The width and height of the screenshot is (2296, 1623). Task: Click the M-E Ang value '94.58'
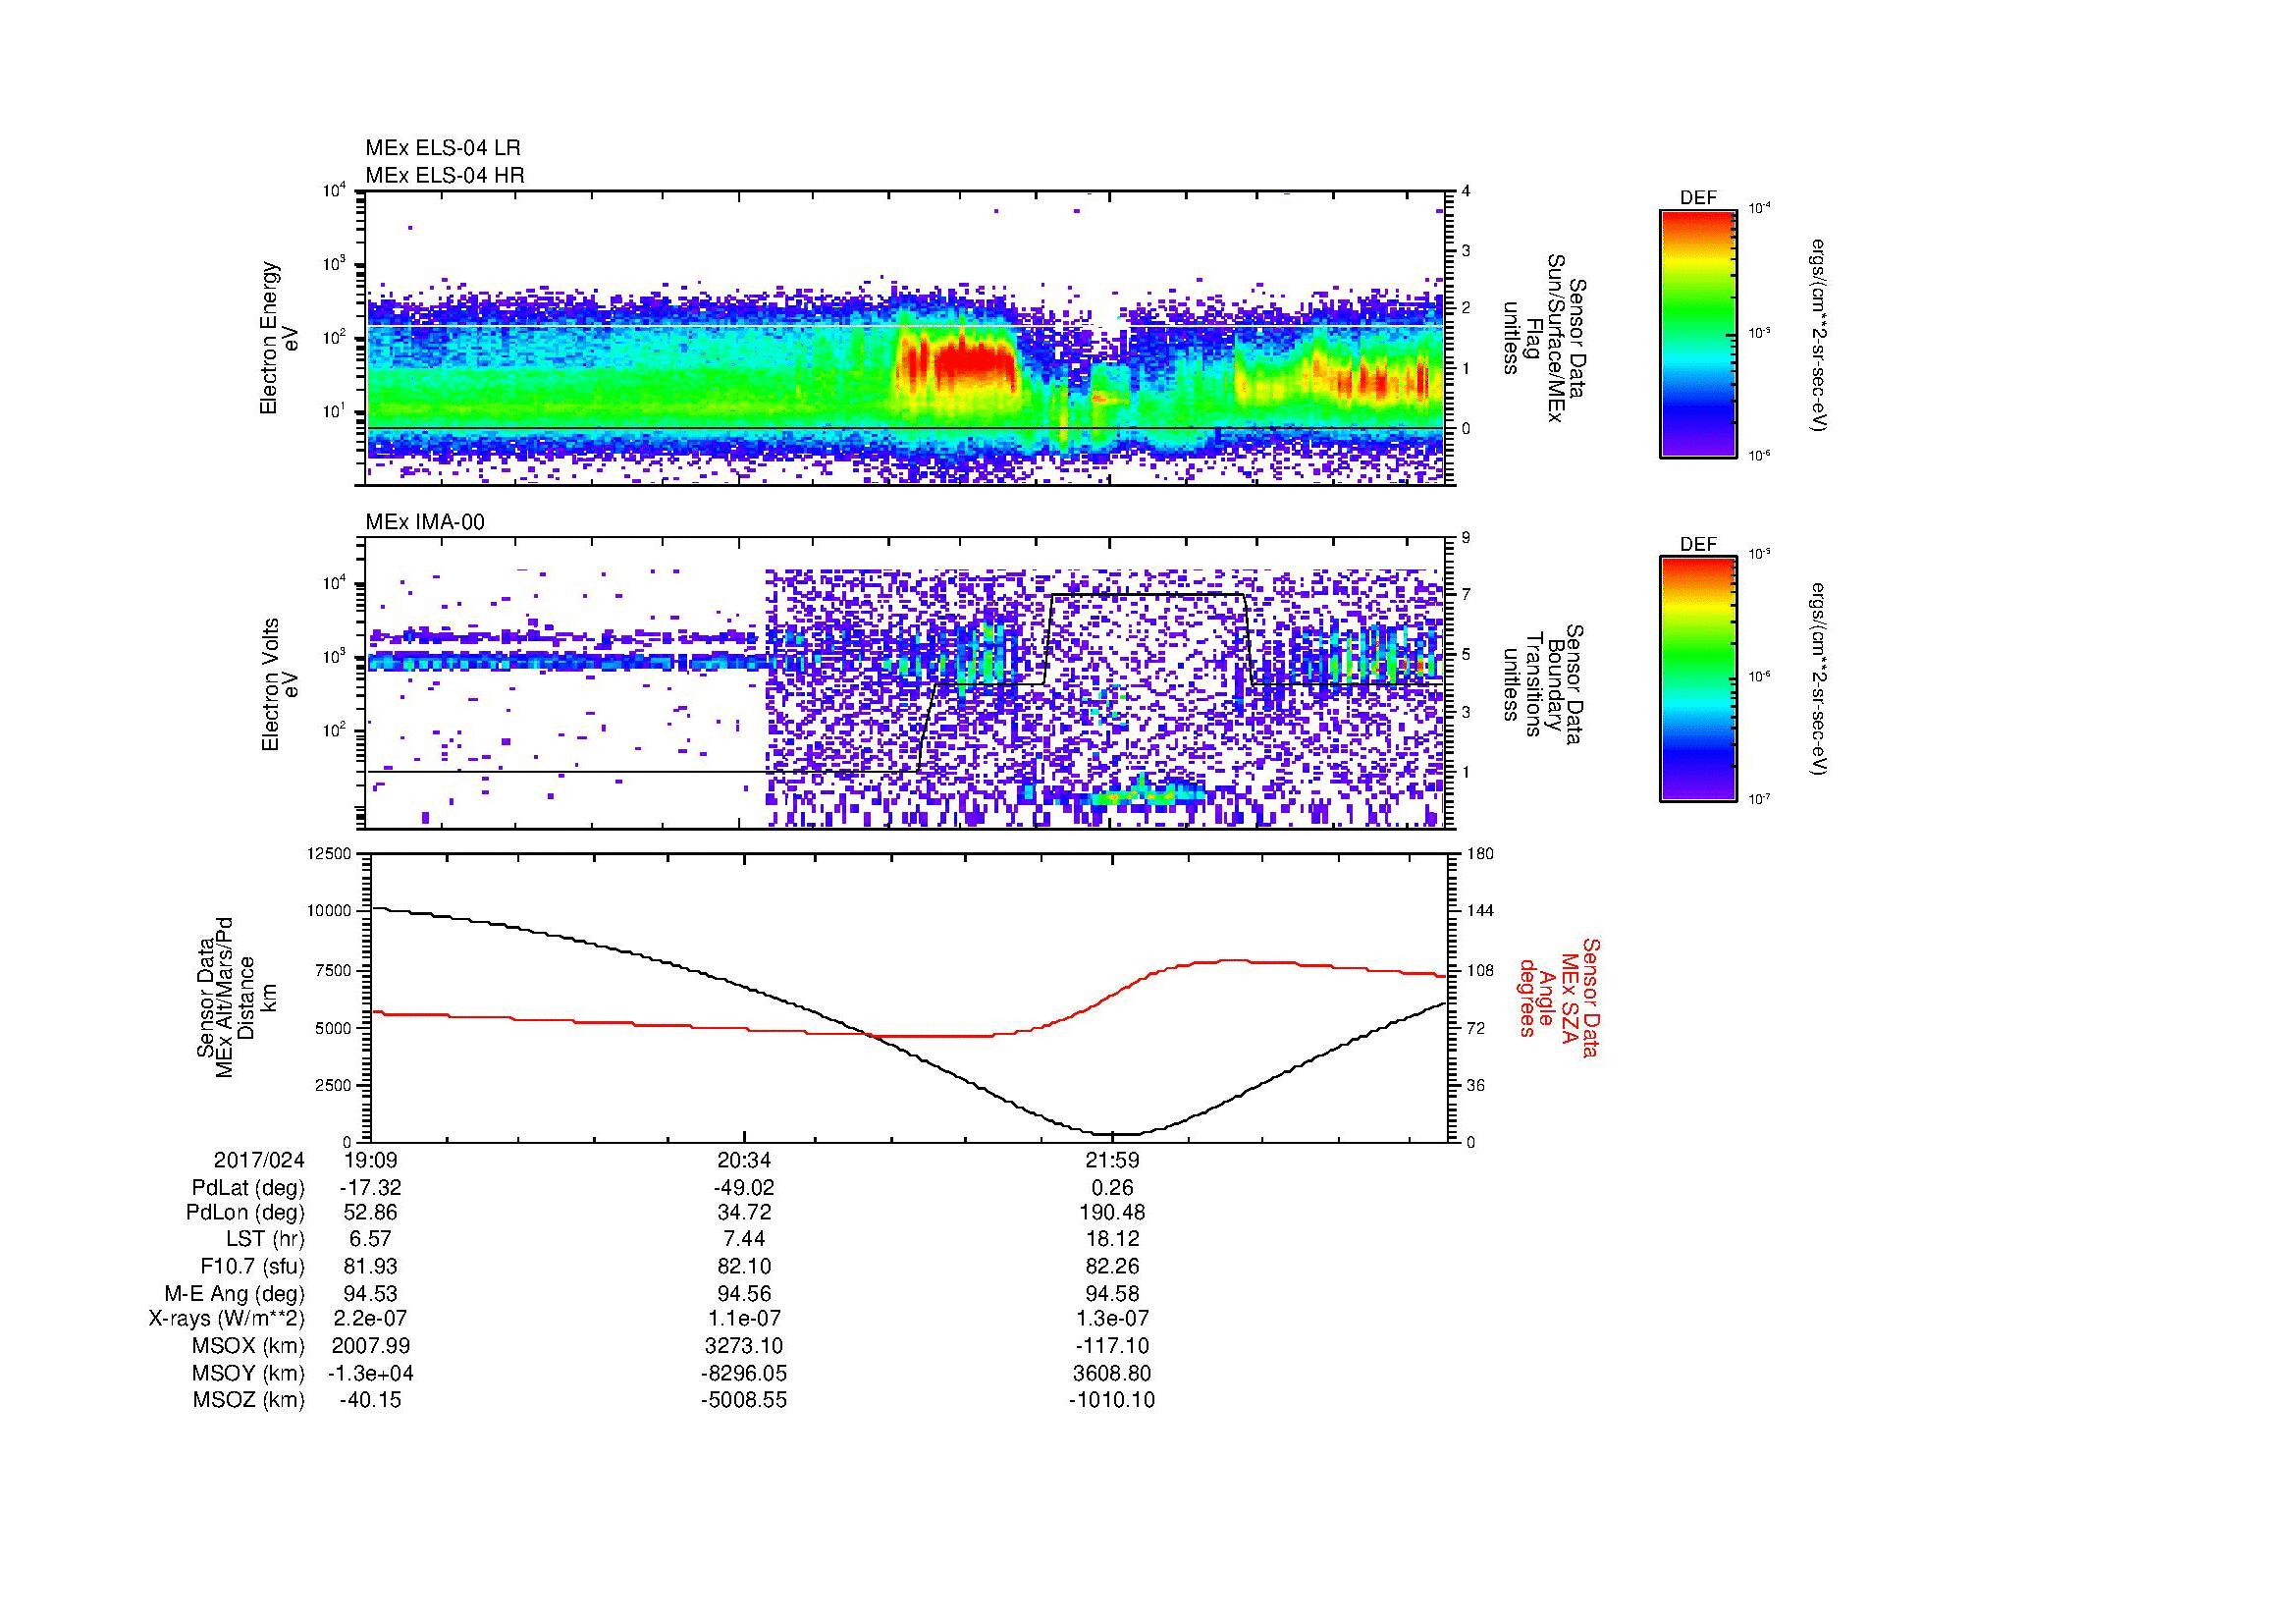coord(1112,1294)
